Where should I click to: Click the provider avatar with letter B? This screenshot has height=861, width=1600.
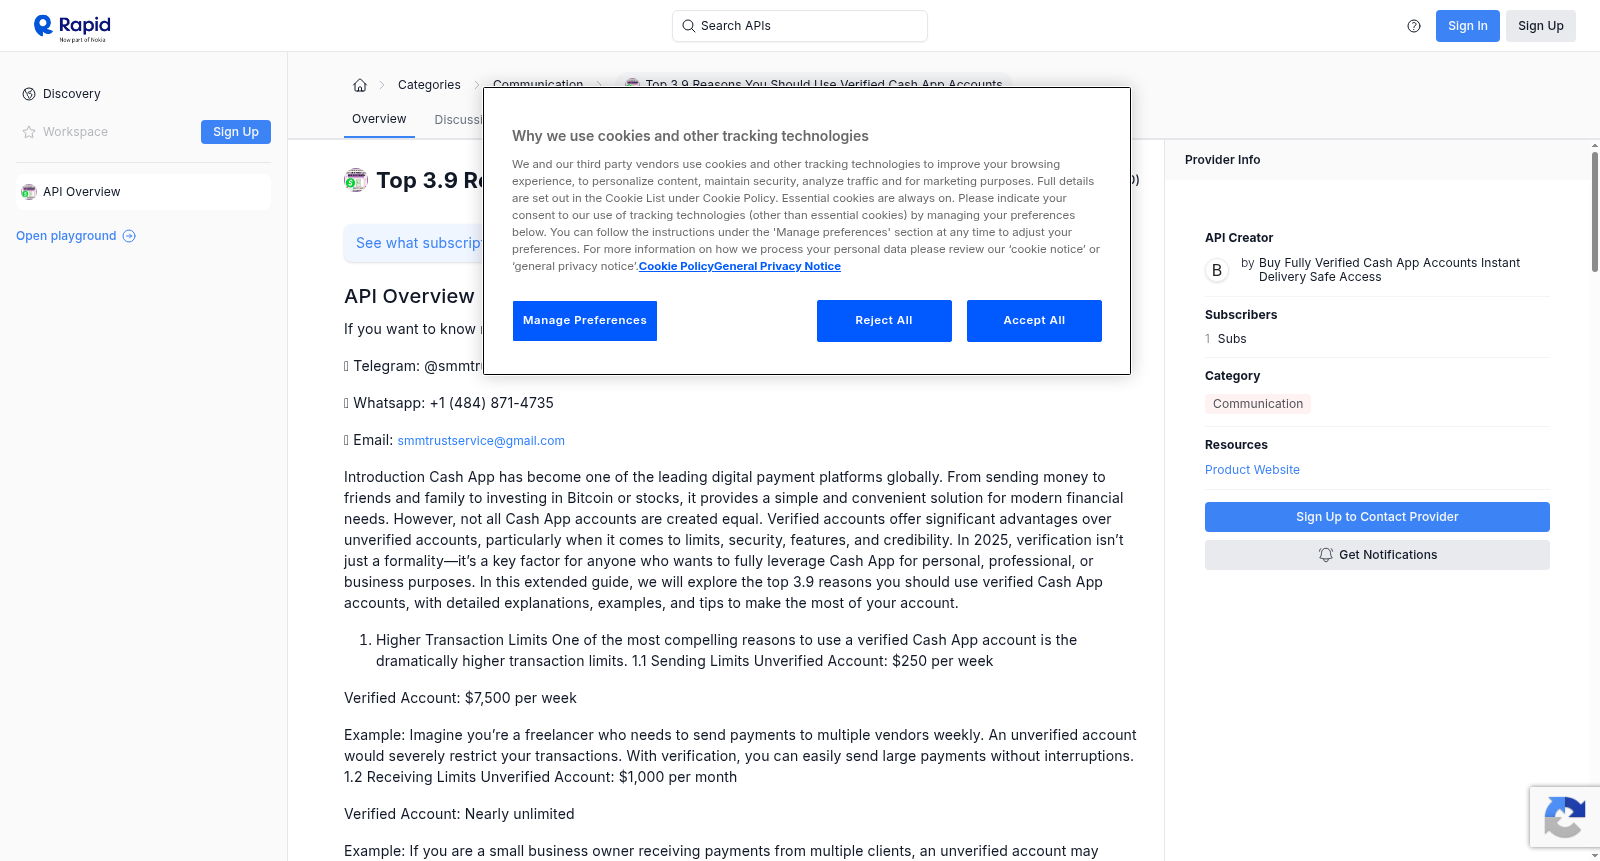pos(1217,270)
